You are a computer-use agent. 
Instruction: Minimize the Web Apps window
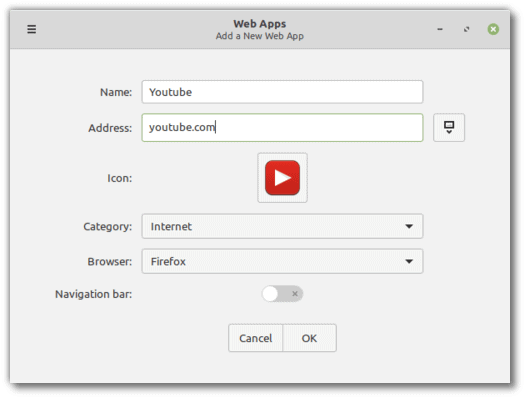pos(440,29)
